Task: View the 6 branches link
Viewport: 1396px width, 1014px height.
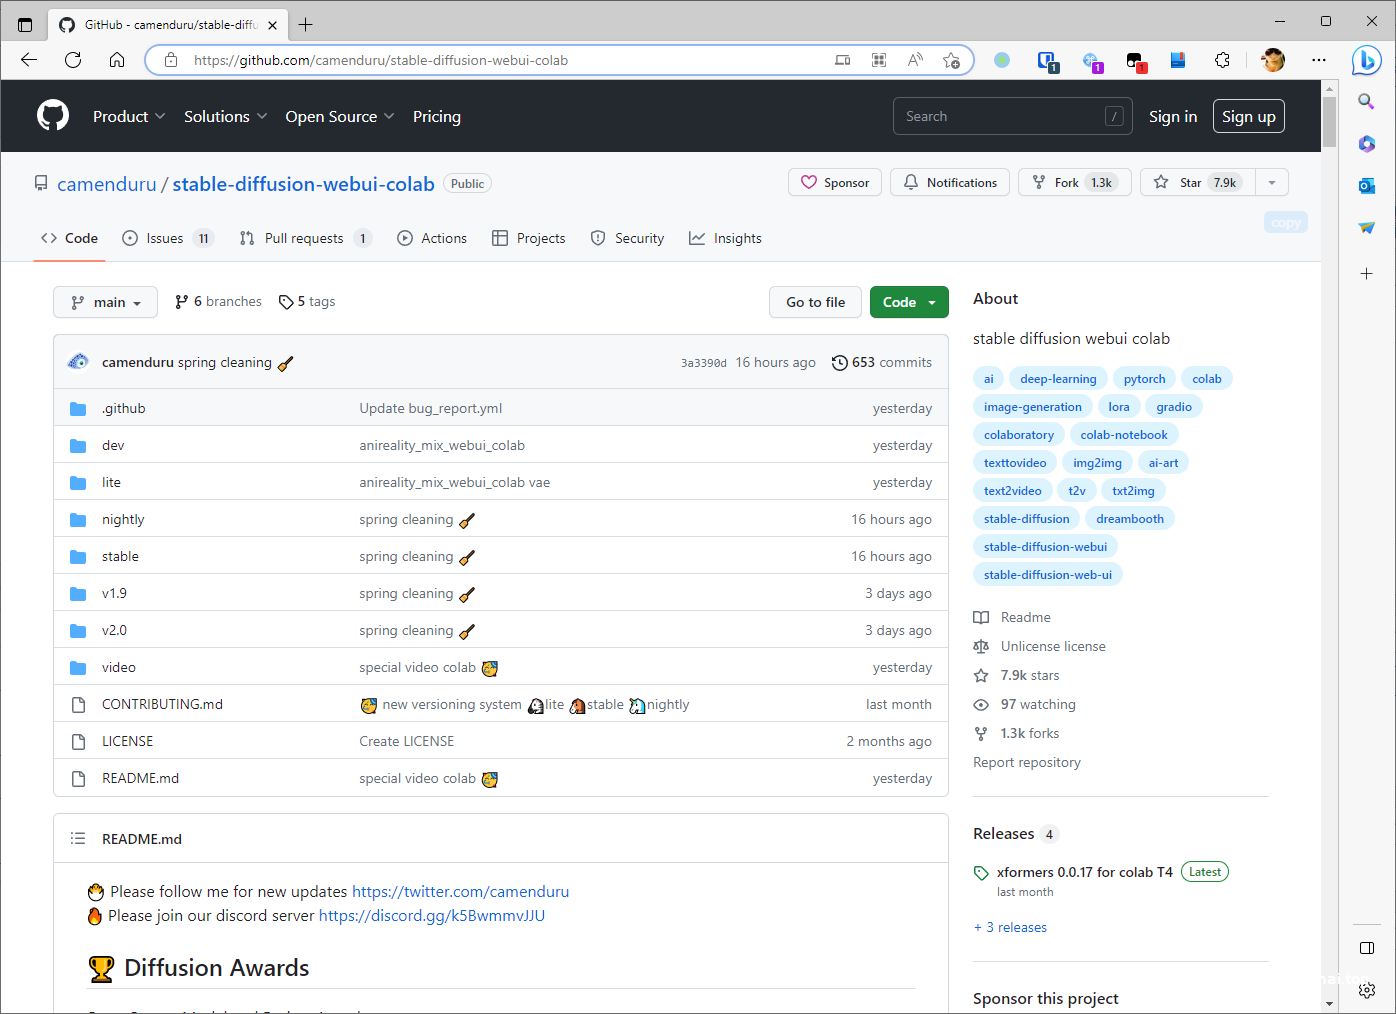Action: tap(218, 302)
